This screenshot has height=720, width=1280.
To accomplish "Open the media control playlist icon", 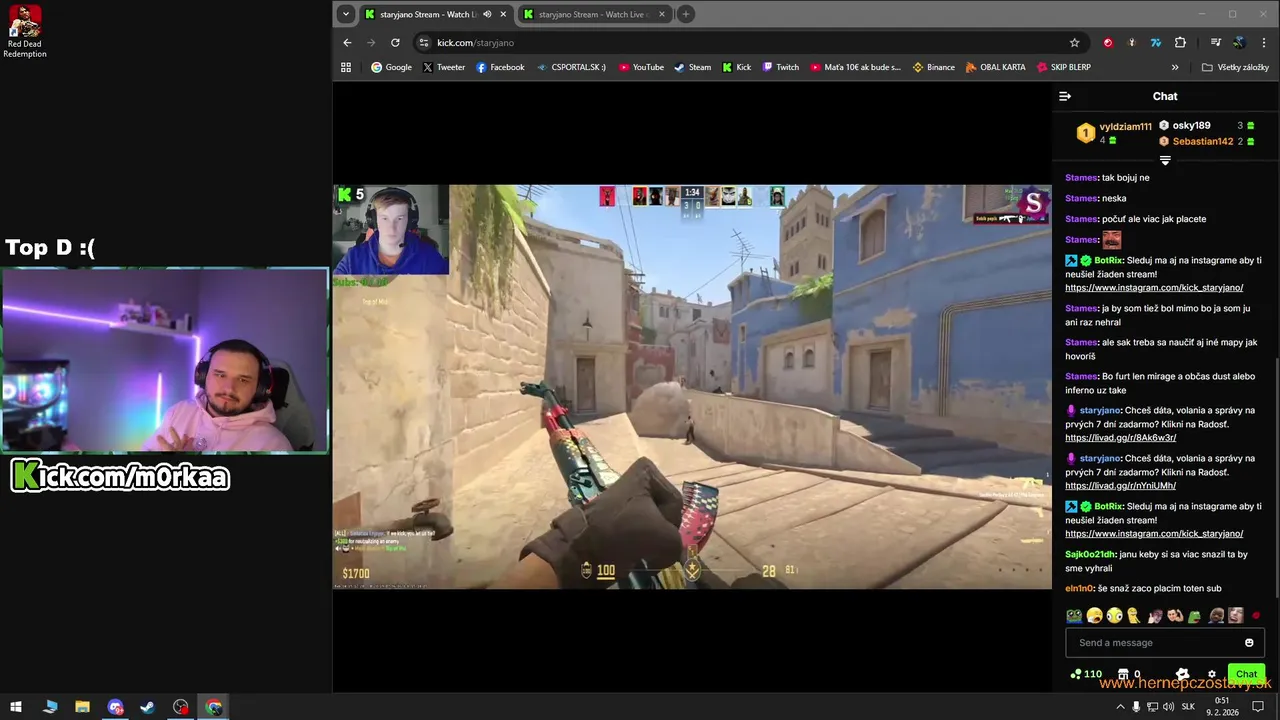I will (1215, 43).
